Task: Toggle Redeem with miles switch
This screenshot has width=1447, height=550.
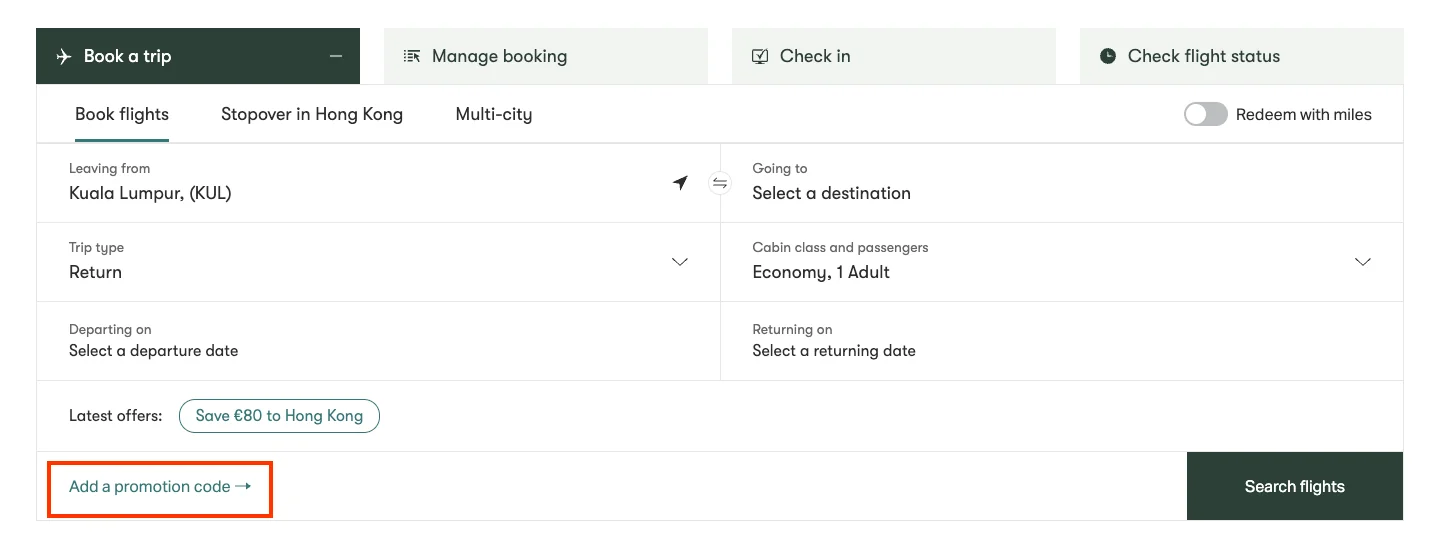Action: point(1205,114)
